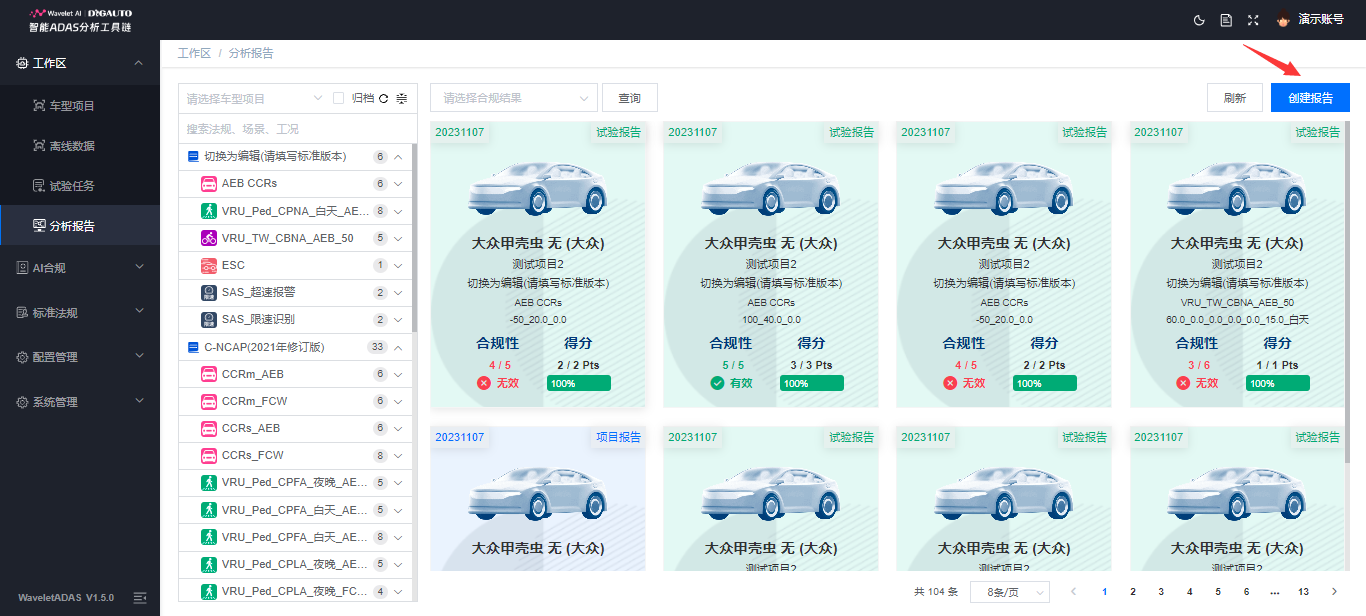Viewport: 1366px width, 616px height.
Task: Click 100% progress bar on 100_40.0_0.0 card
Action: (x=812, y=383)
